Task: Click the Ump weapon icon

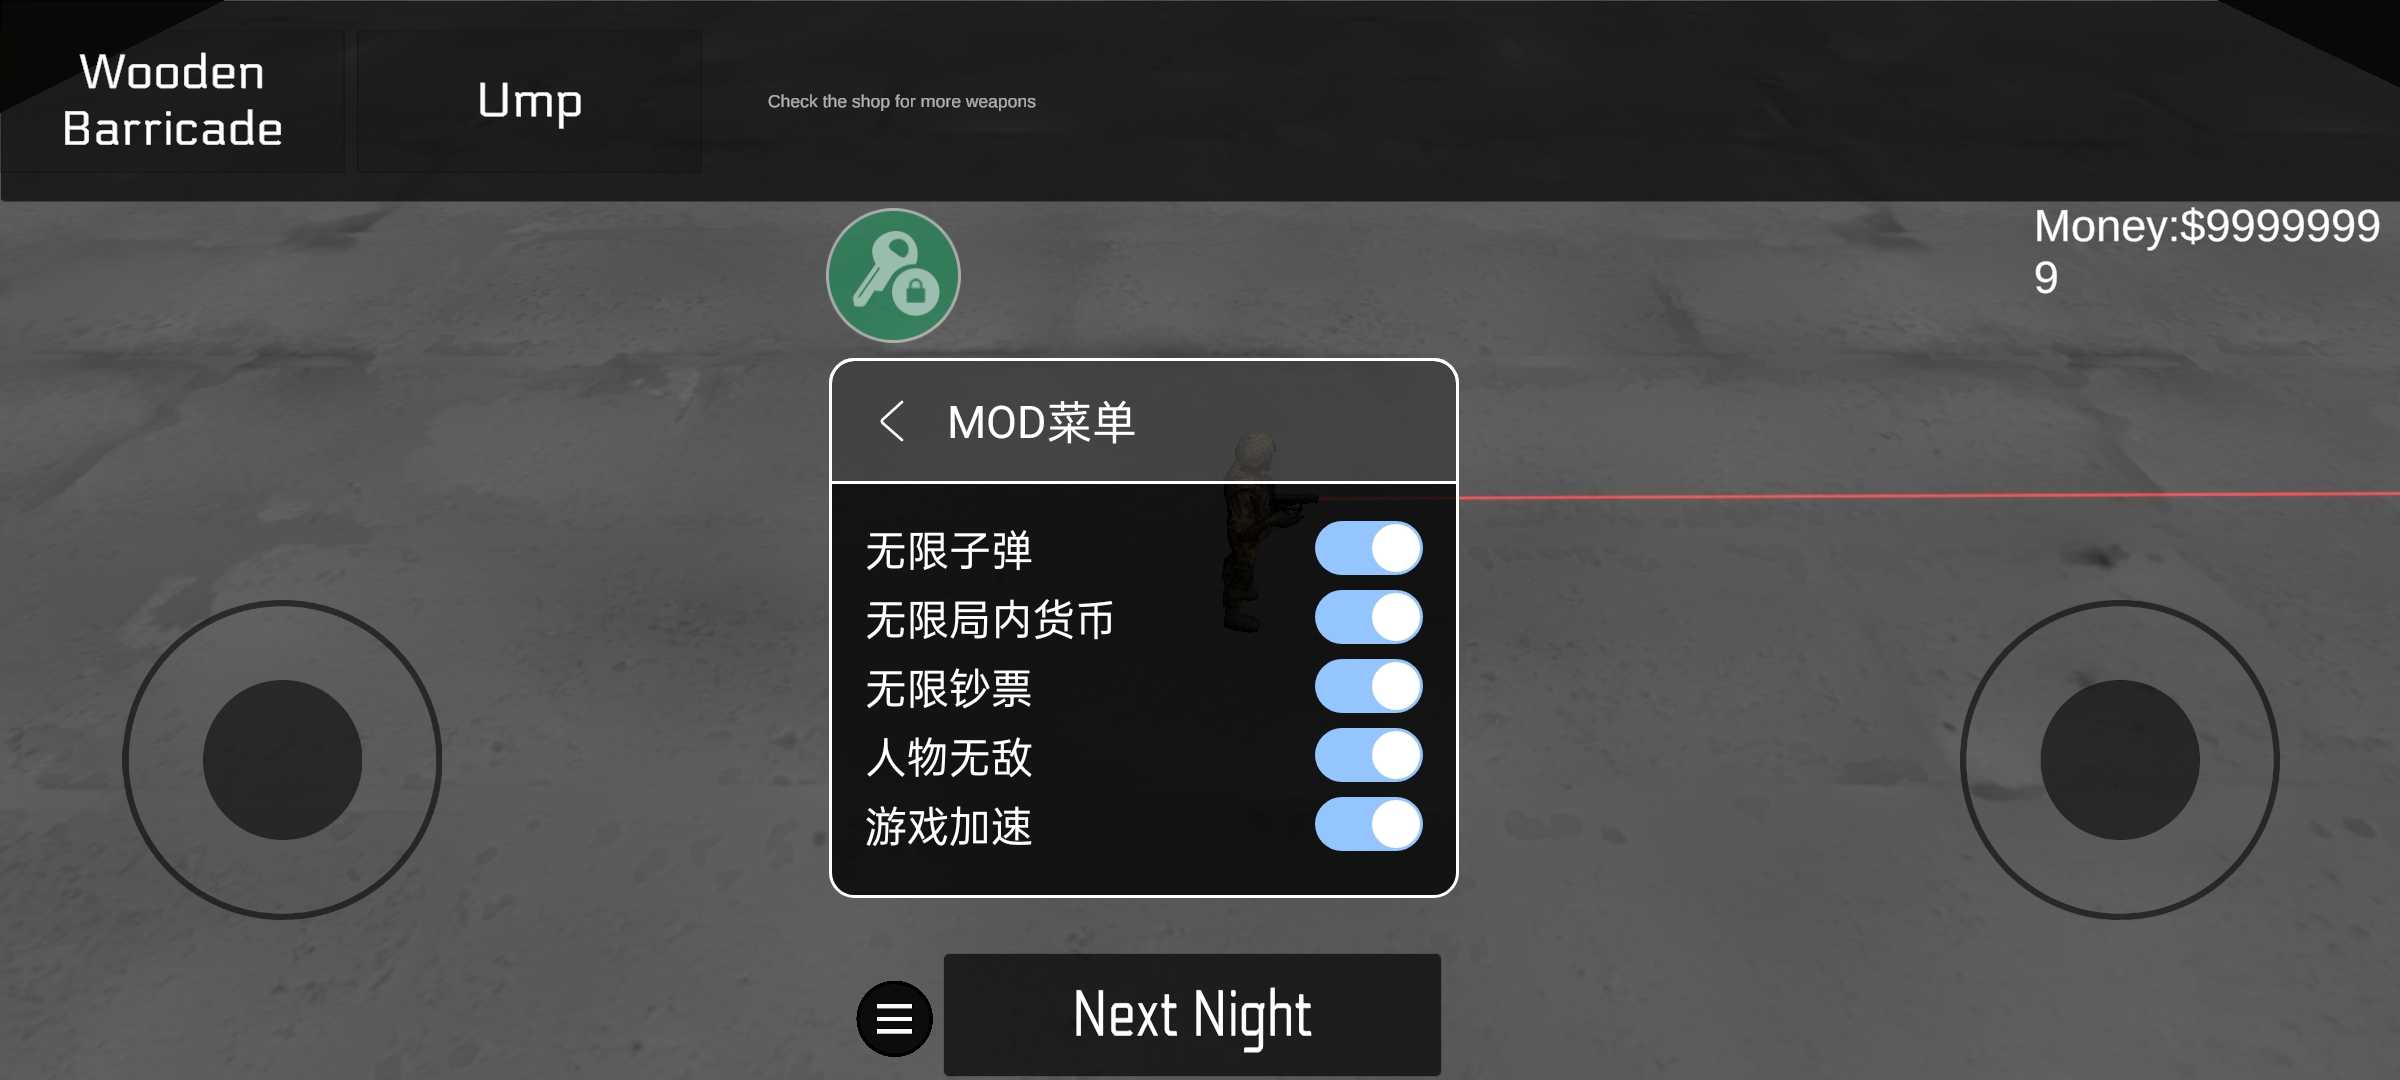Action: [530, 99]
